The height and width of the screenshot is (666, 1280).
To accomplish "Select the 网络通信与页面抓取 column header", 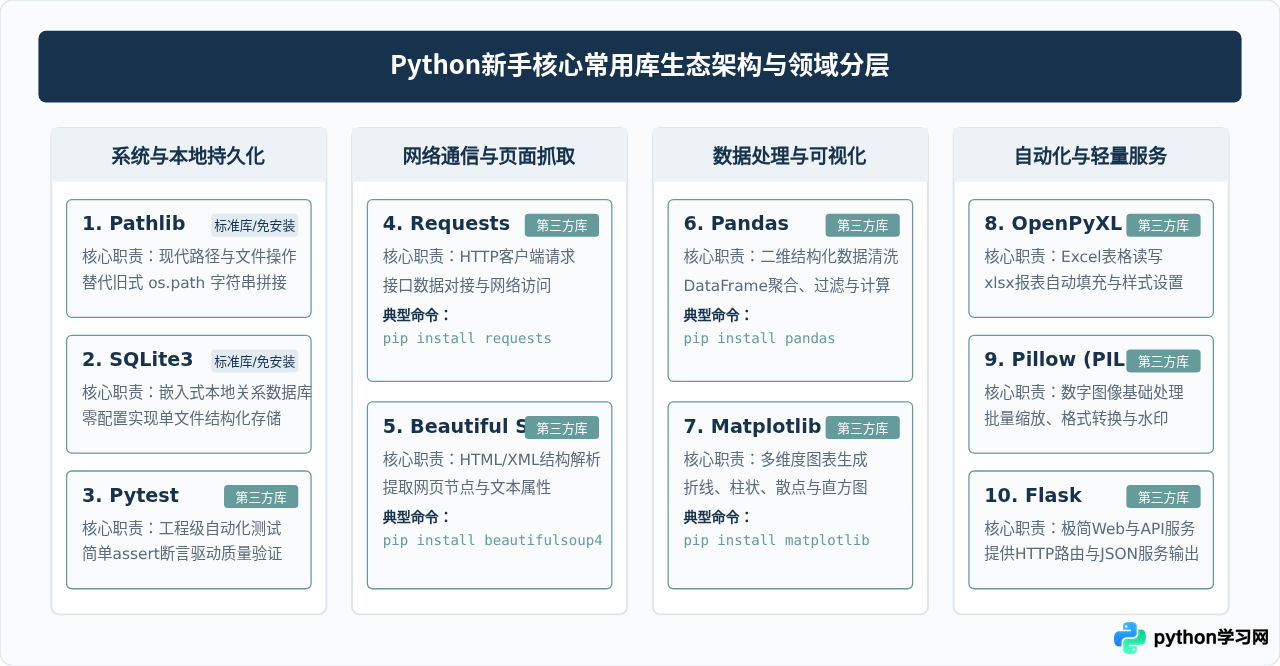I will (x=489, y=156).
